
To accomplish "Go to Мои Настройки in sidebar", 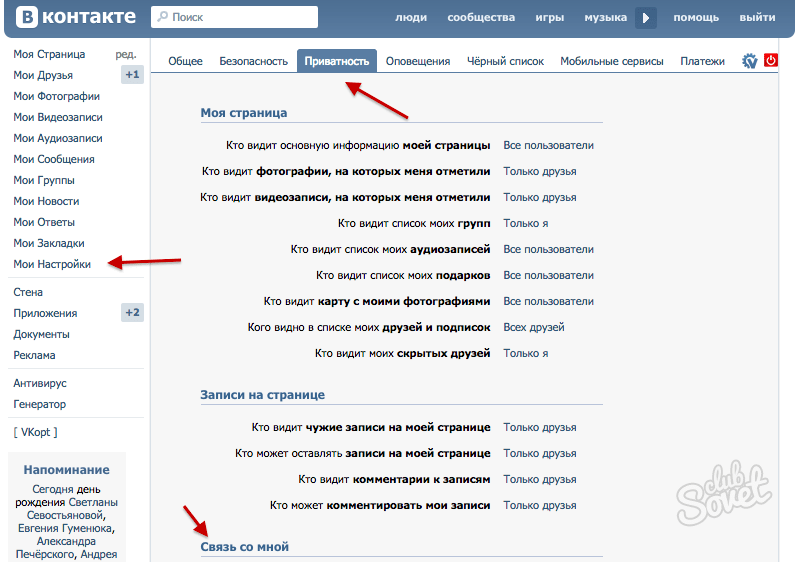I will click(52, 264).
